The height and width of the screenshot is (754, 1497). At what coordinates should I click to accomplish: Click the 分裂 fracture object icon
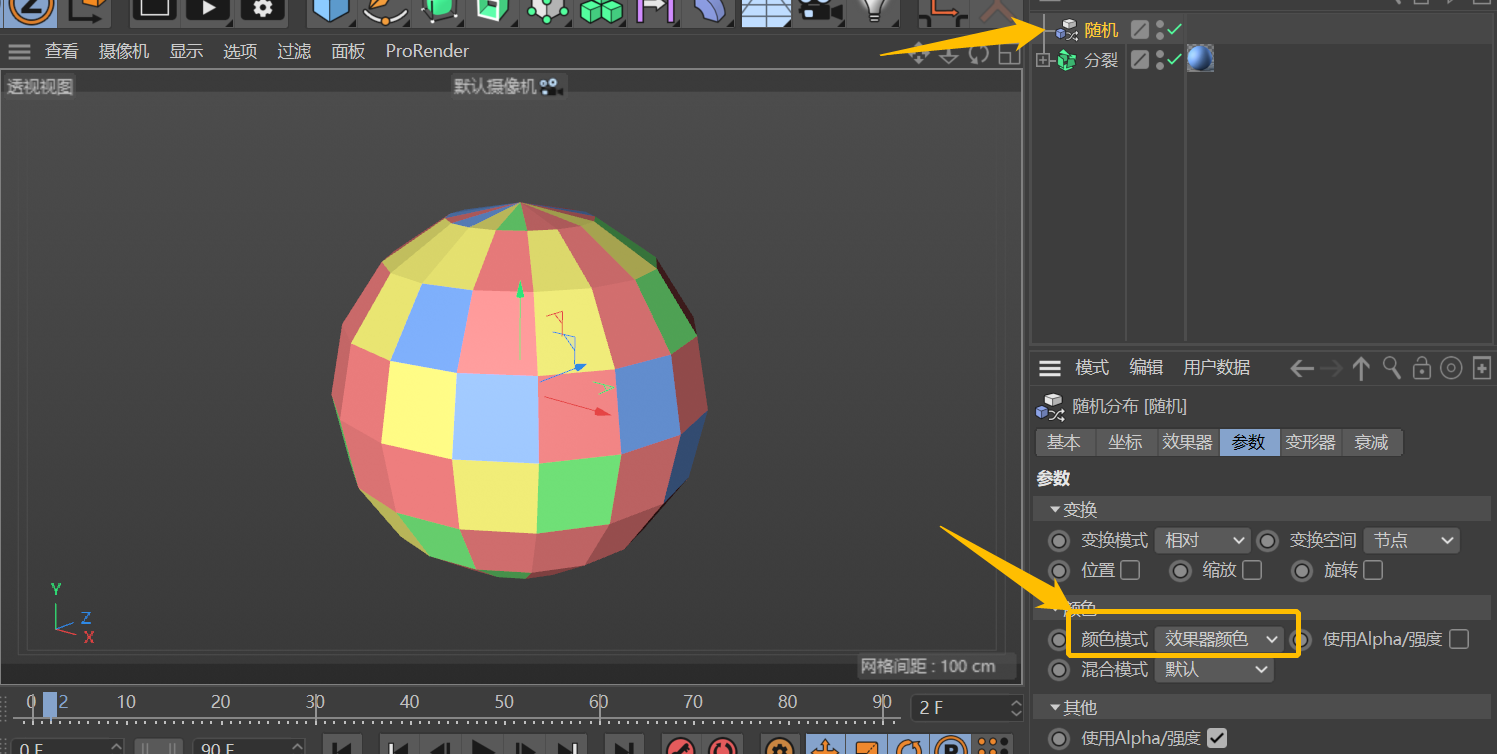[1067, 60]
